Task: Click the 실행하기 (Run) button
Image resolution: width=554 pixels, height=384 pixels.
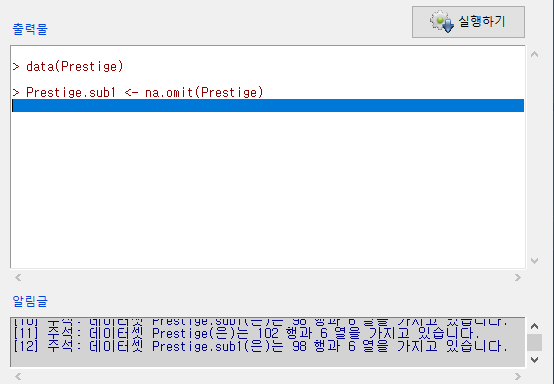Action: pos(468,22)
